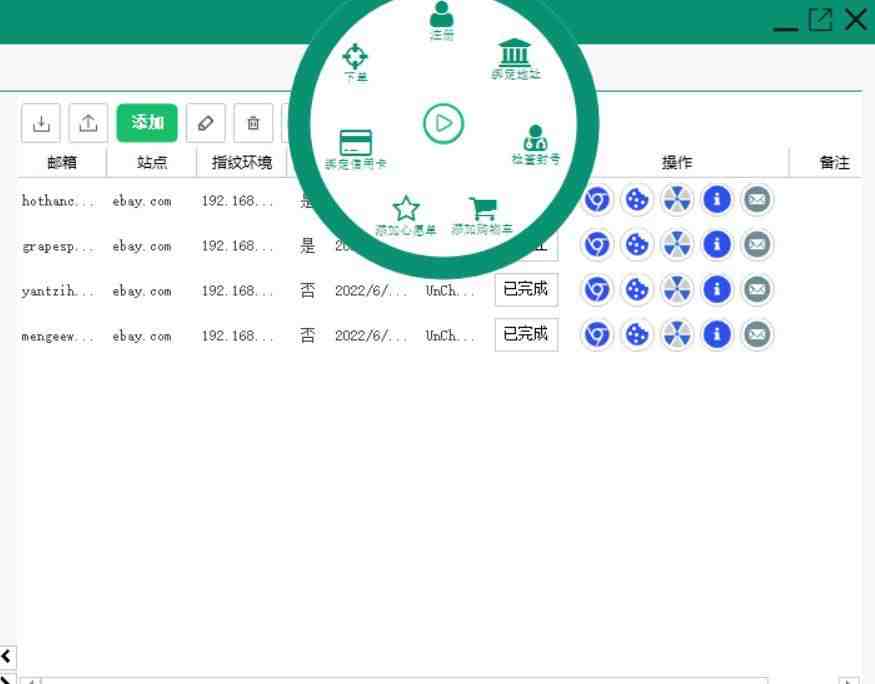
Task: Click the info icon in the yantzih row
Action: 717,288
